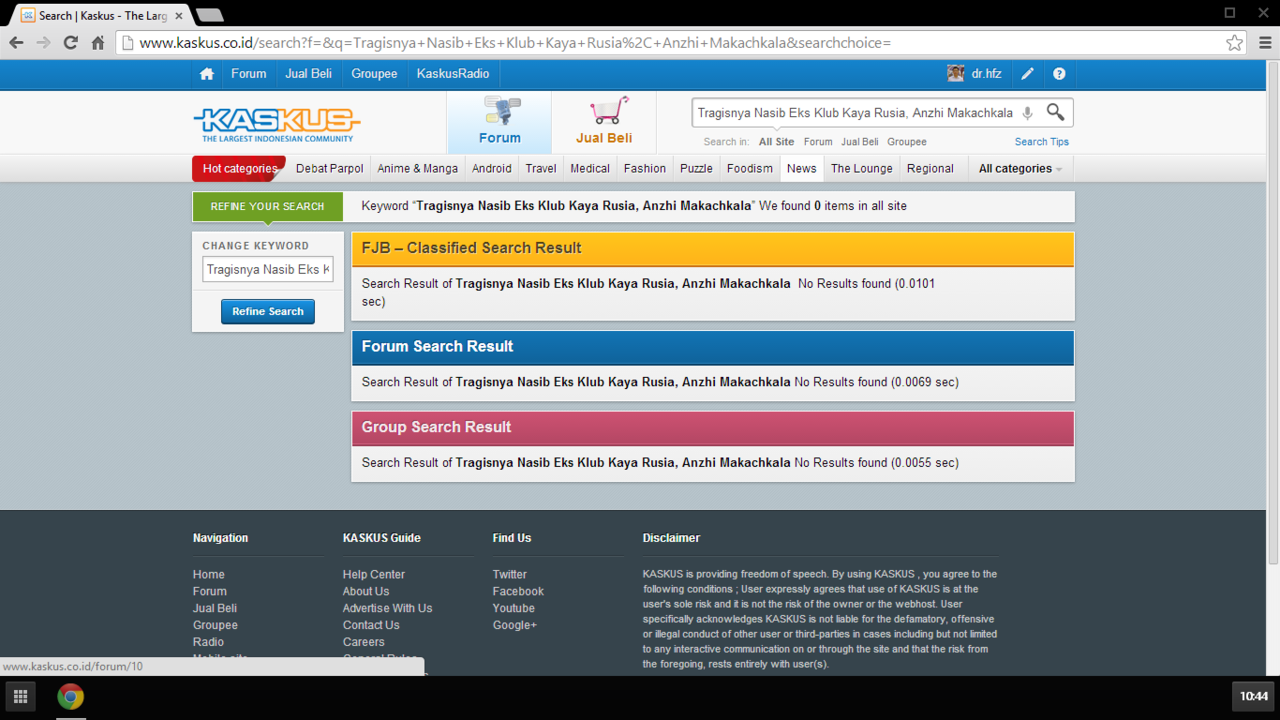Switch to the Forum section tab
This screenshot has height=720, width=1280.
click(499, 123)
